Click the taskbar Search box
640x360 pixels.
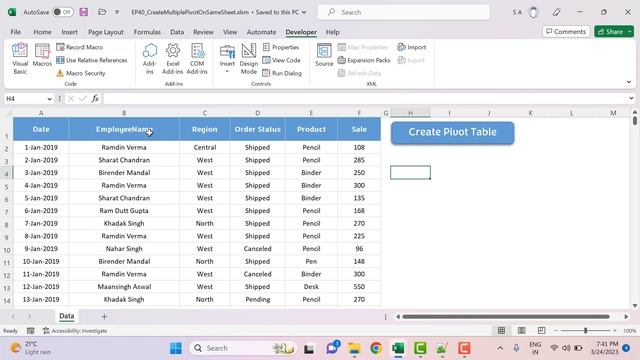tap(243, 348)
